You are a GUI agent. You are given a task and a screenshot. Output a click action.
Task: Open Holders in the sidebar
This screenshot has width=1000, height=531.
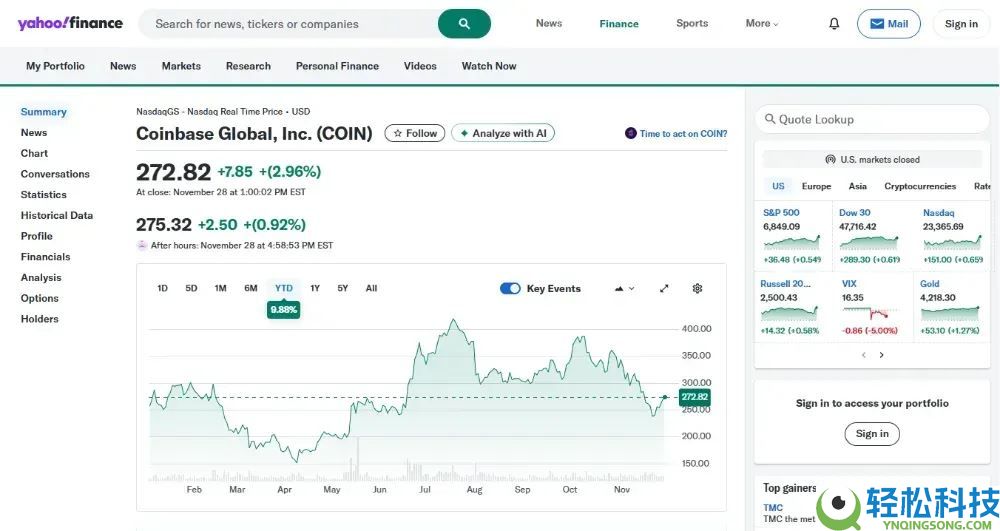(40, 319)
